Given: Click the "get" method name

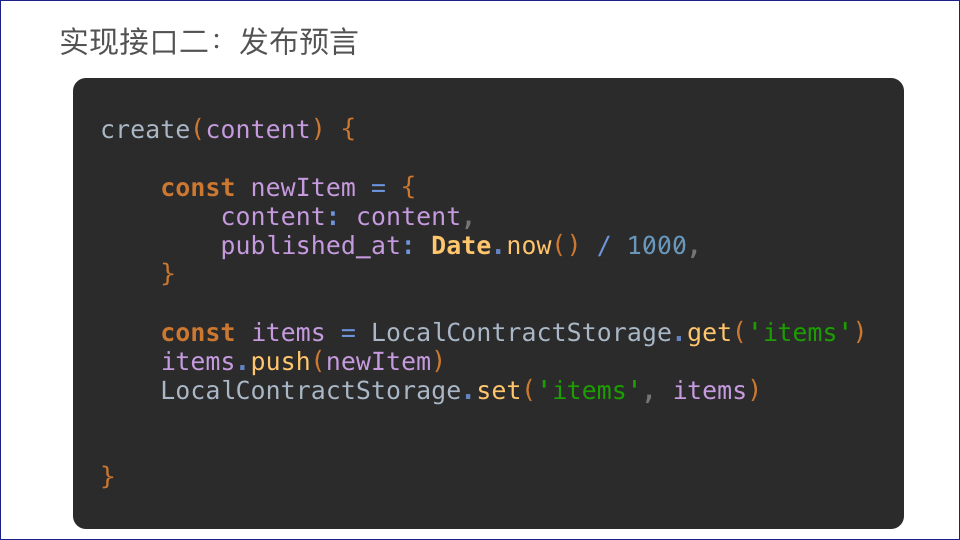Looking at the screenshot, I should (x=709, y=333).
